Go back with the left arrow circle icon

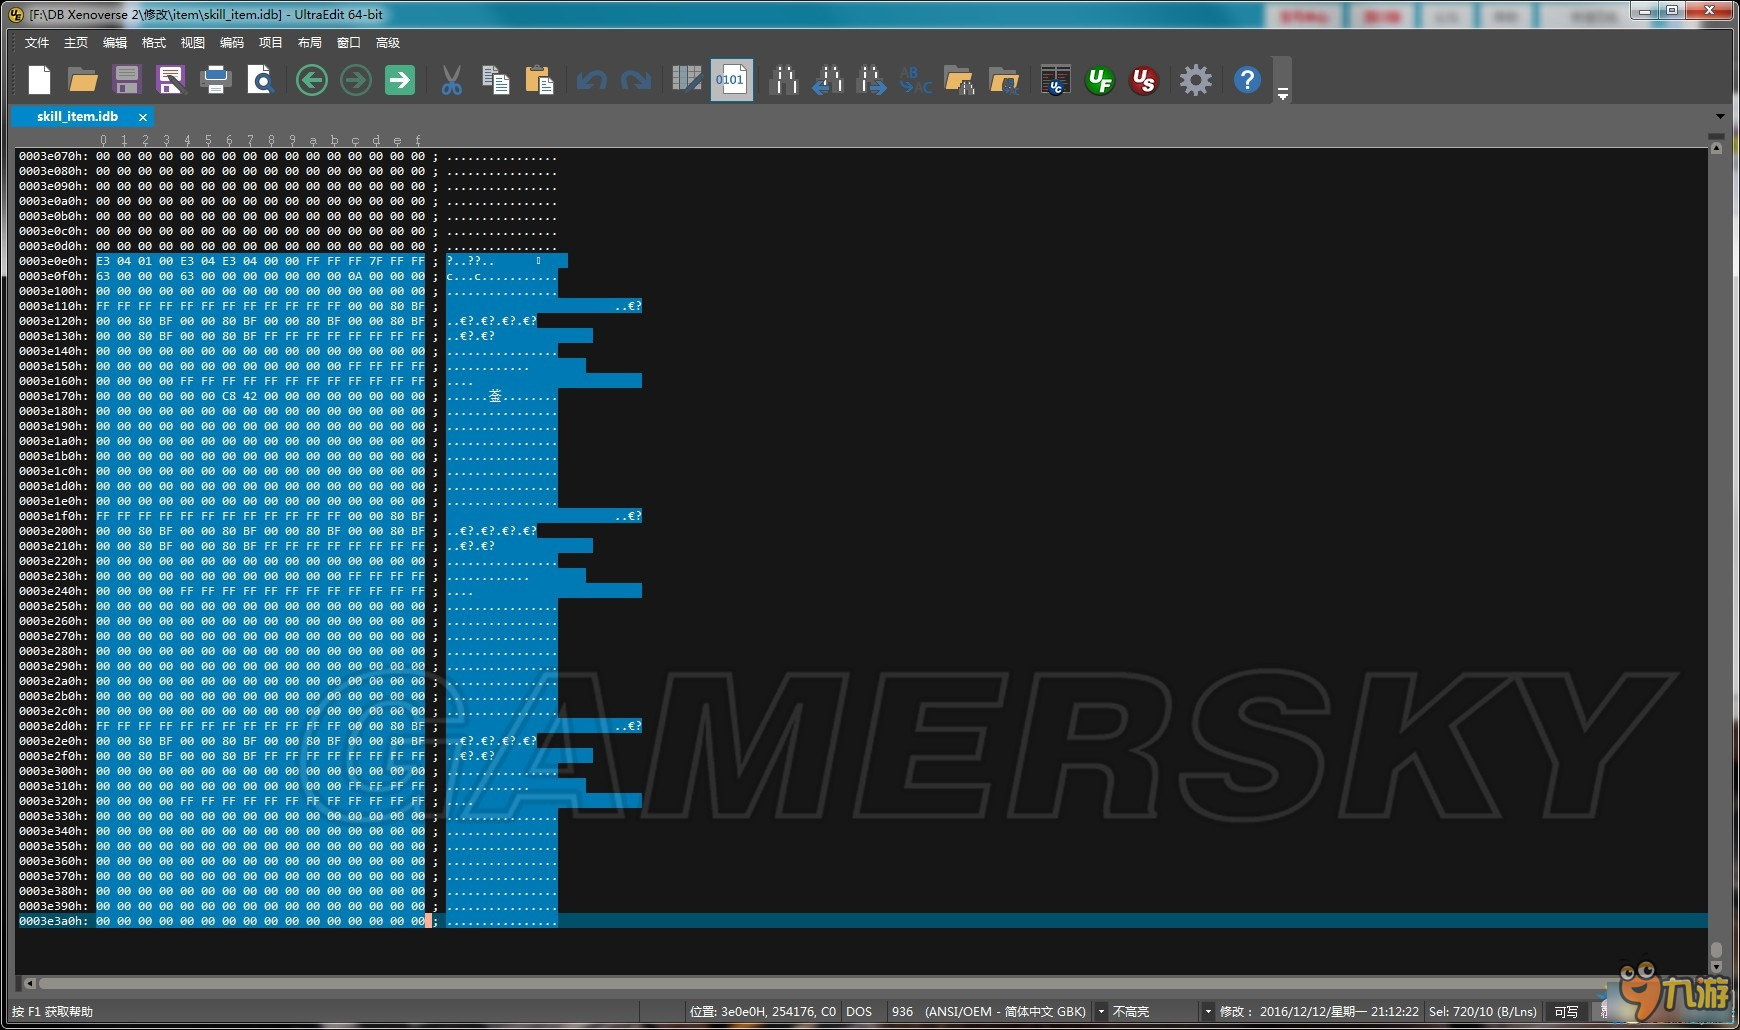tap(312, 80)
